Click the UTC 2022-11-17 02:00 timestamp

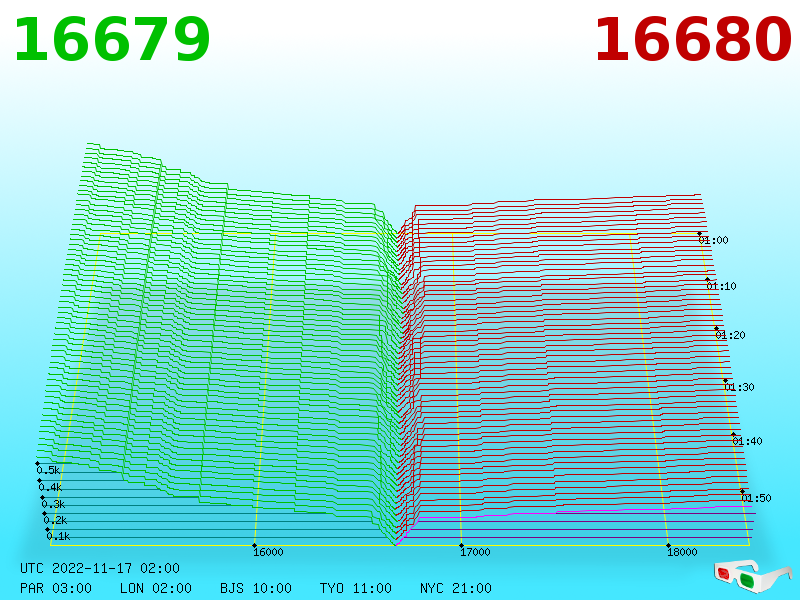(100, 568)
